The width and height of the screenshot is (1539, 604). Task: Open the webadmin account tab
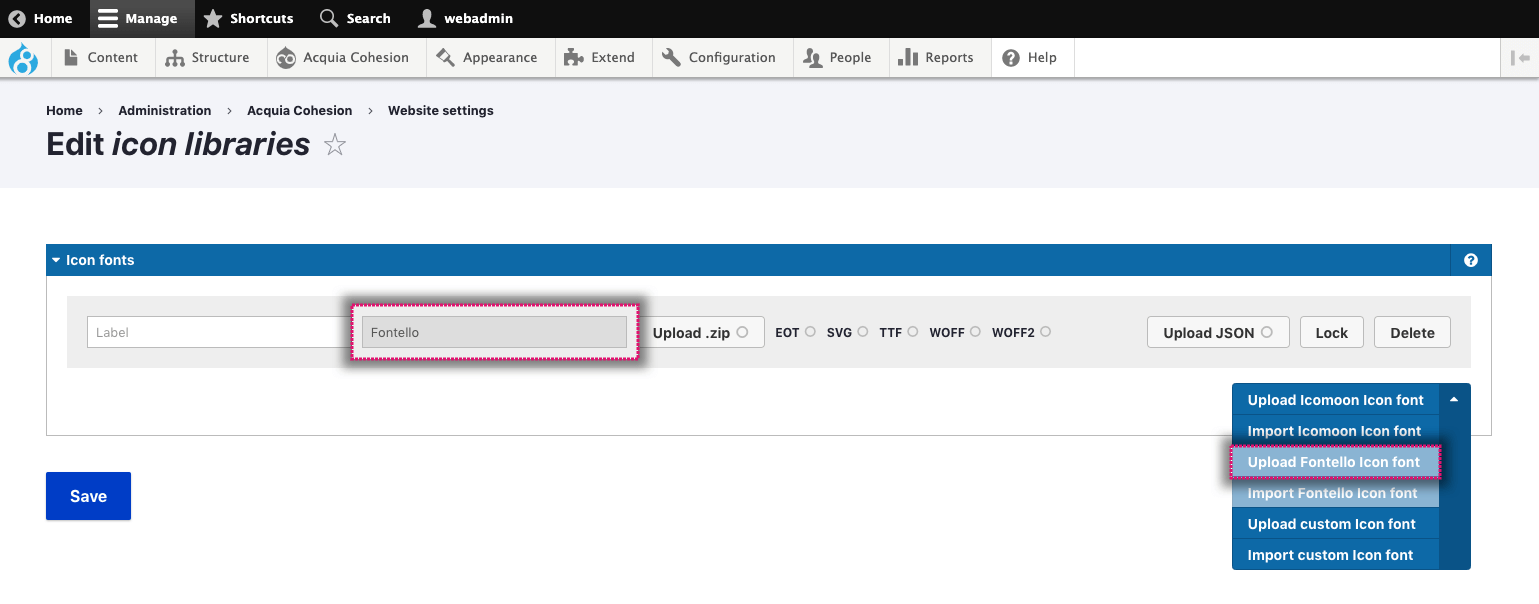(465, 18)
